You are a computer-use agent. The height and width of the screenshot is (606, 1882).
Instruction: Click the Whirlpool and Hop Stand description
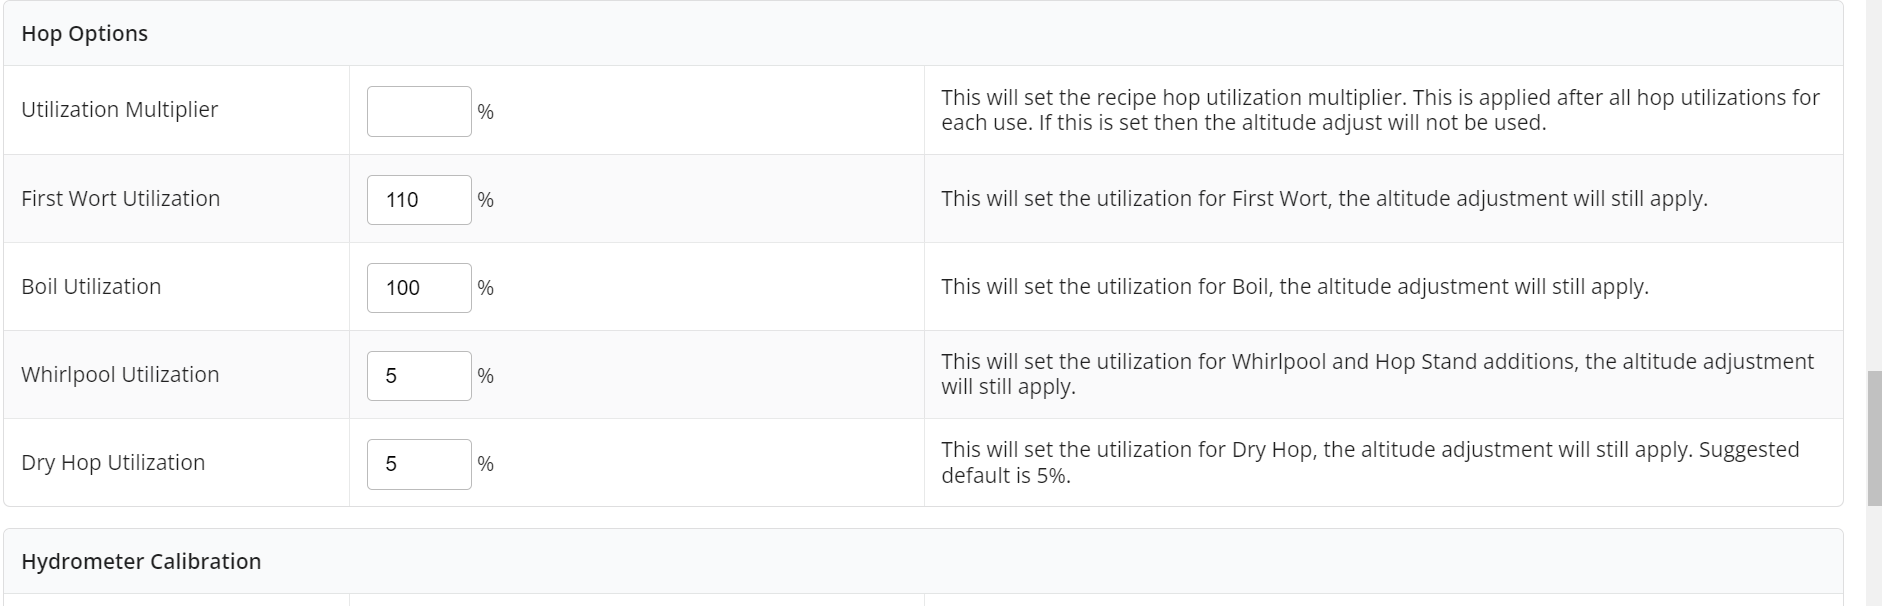(x=1377, y=374)
